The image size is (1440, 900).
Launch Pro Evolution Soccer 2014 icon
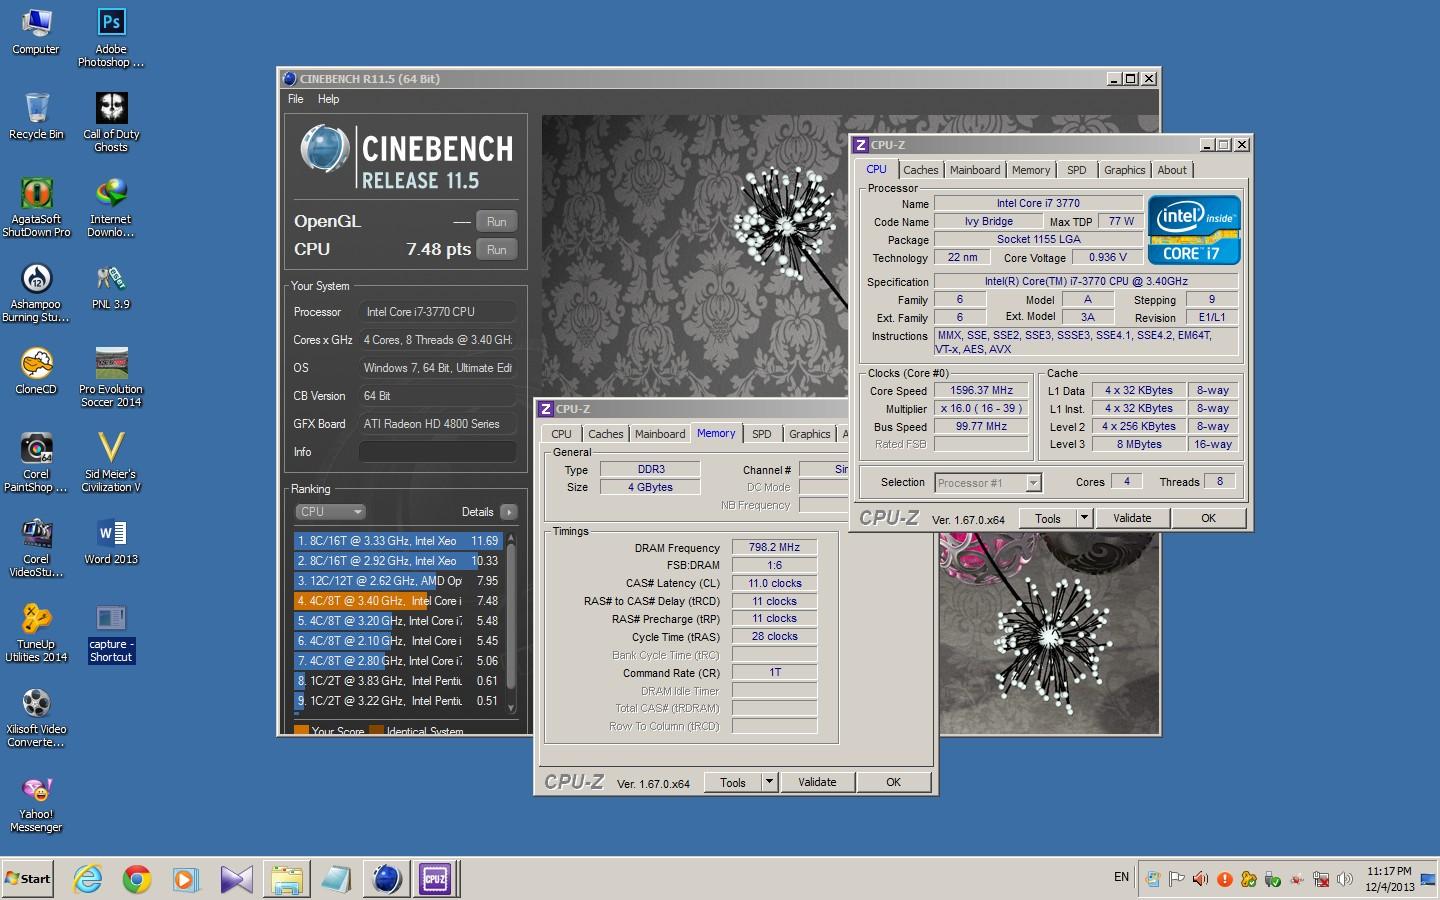click(111, 377)
